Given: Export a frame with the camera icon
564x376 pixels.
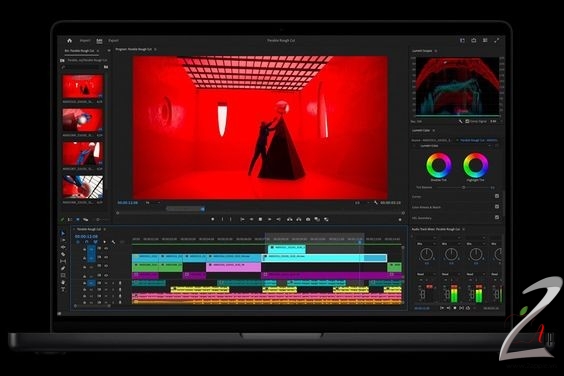Looking at the screenshot, I should (x=308, y=219).
